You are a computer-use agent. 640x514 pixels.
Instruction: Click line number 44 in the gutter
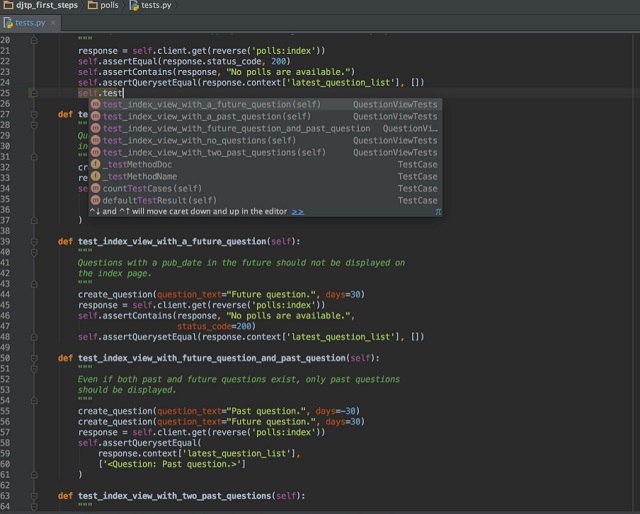(x=5, y=295)
